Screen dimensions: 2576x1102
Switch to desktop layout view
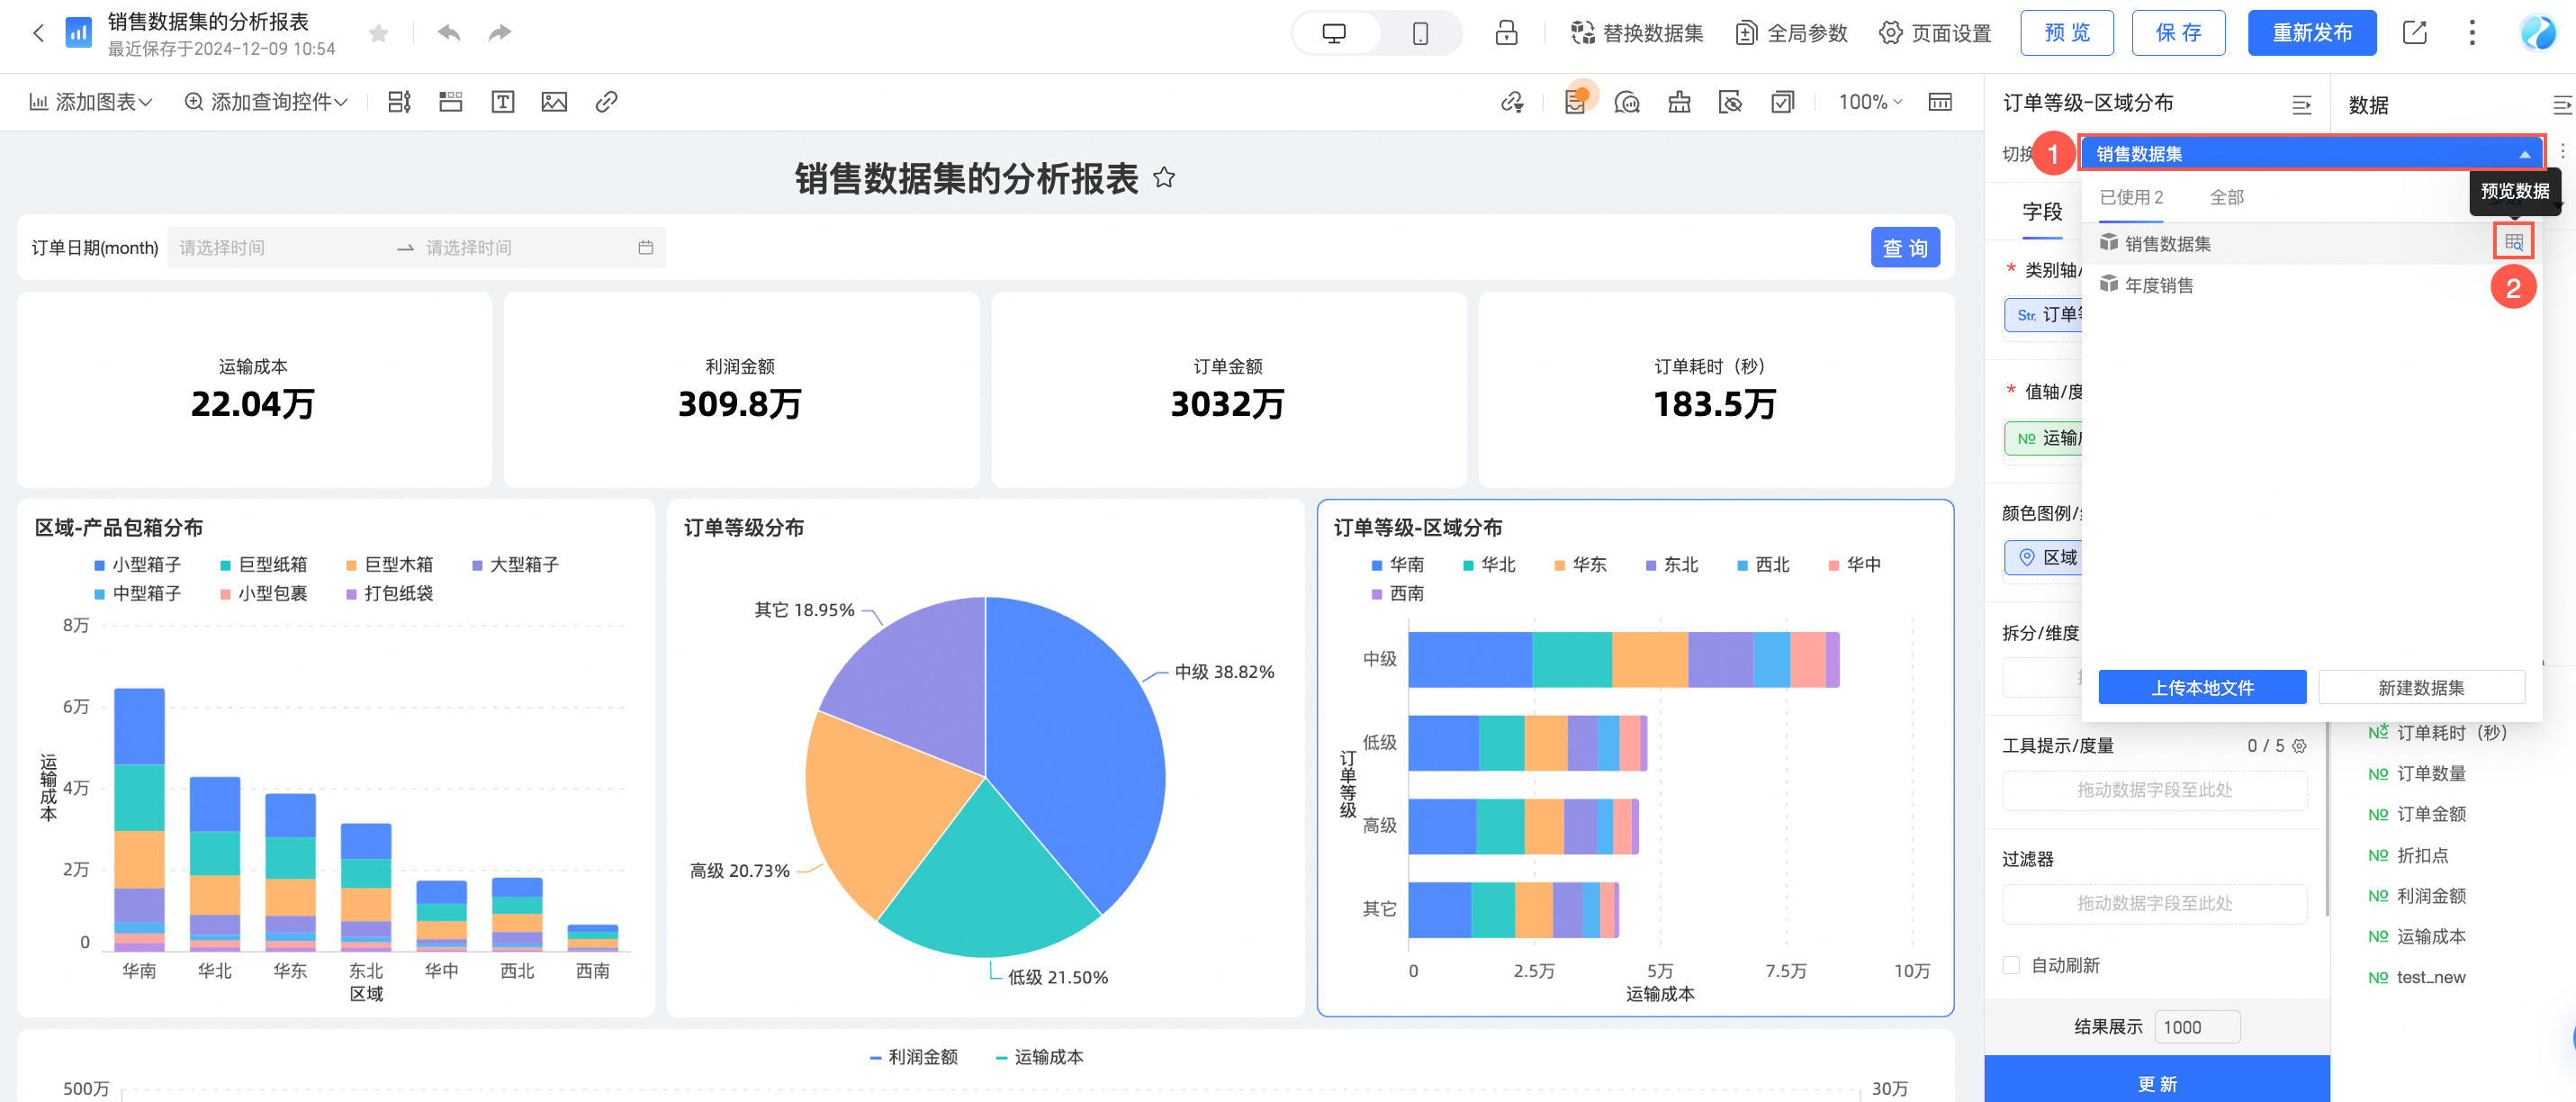coord(1334,33)
